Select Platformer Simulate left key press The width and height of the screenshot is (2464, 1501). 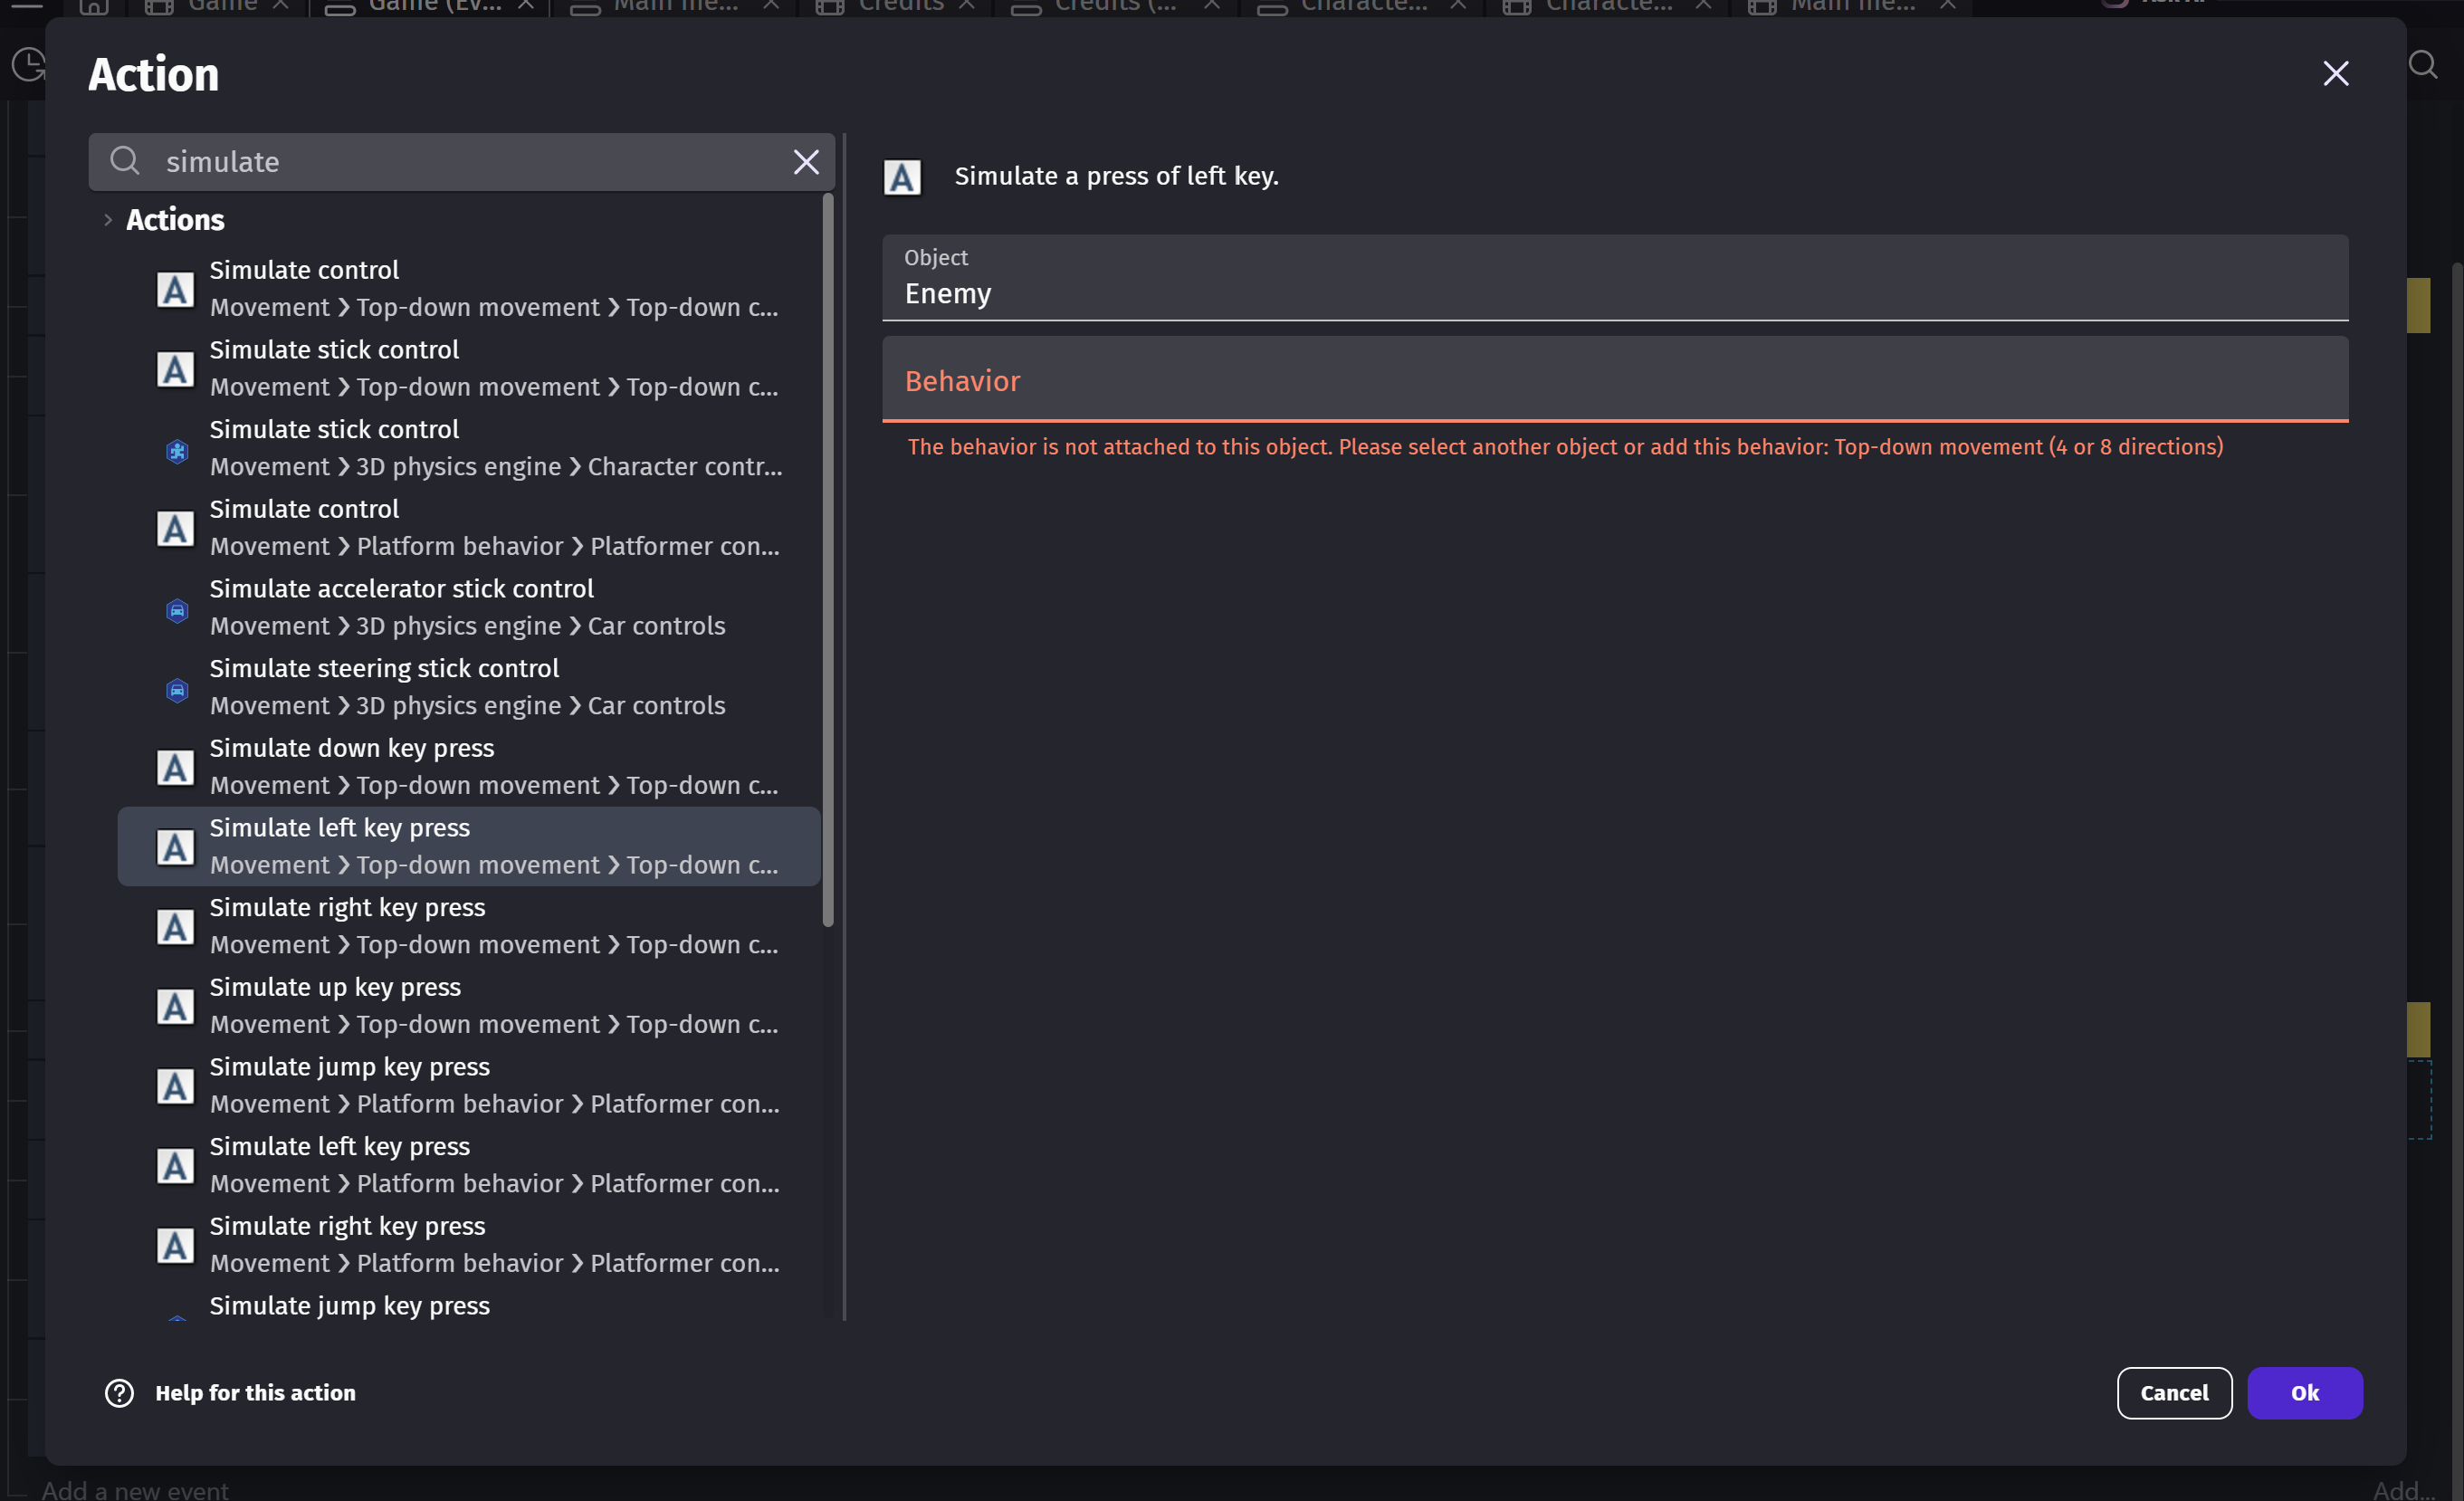469,1165
